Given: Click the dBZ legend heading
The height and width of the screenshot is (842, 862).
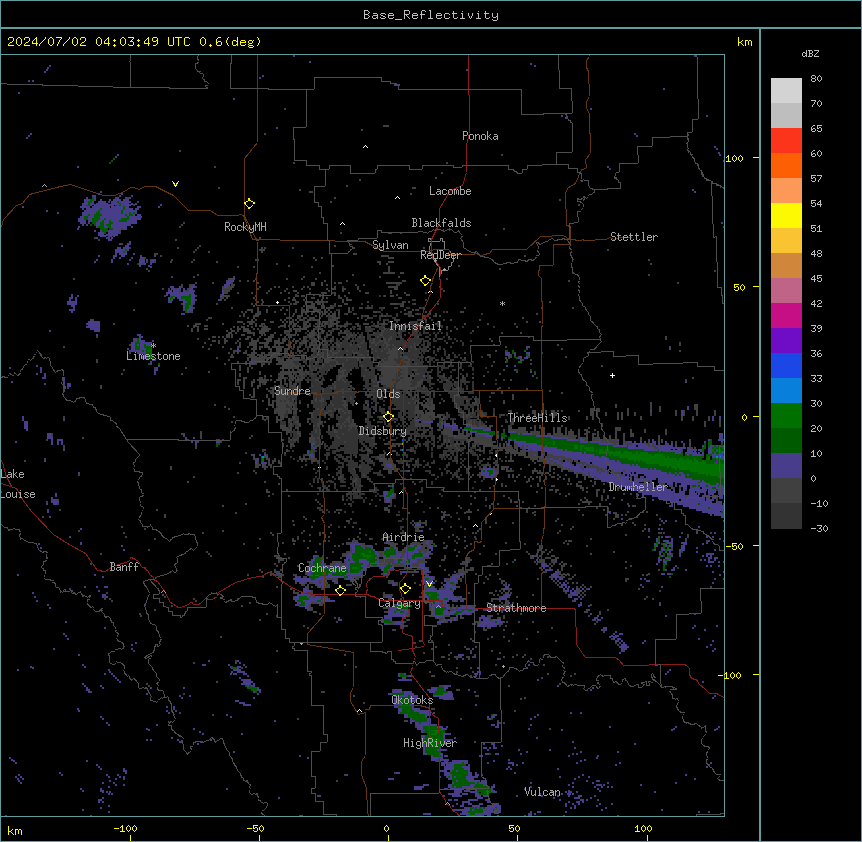Looking at the screenshot, I should 810,53.
